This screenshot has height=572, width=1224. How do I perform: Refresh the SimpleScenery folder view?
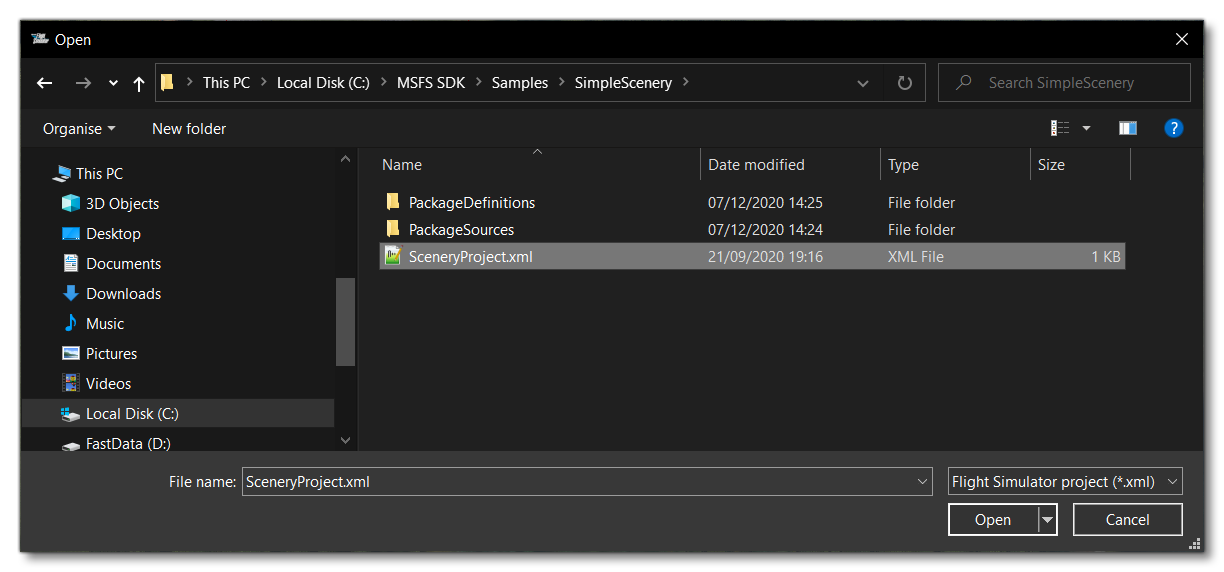[904, 83]
